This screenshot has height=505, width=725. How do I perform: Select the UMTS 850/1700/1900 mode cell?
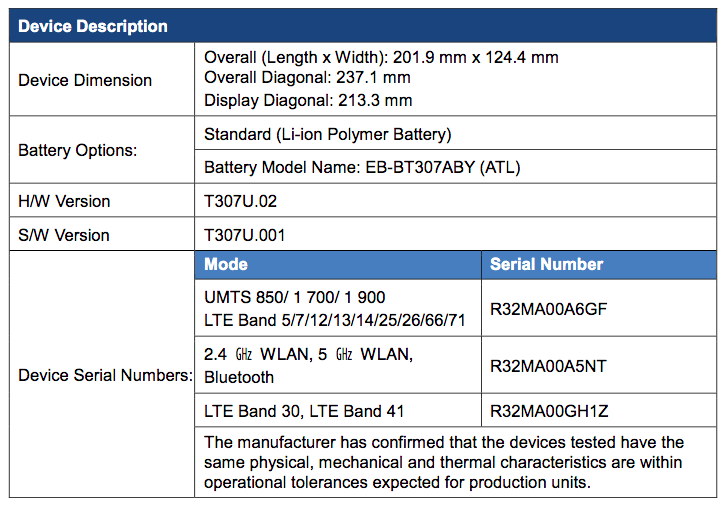(295, 297)
